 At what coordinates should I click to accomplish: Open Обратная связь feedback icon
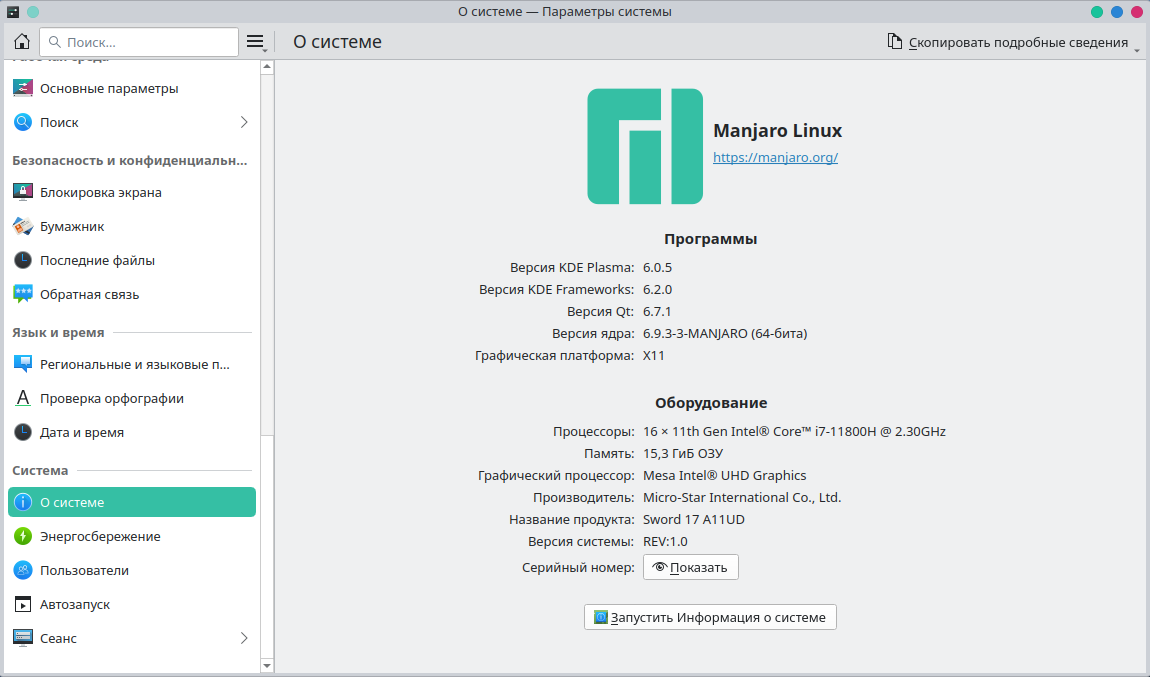tap(23, 294)
